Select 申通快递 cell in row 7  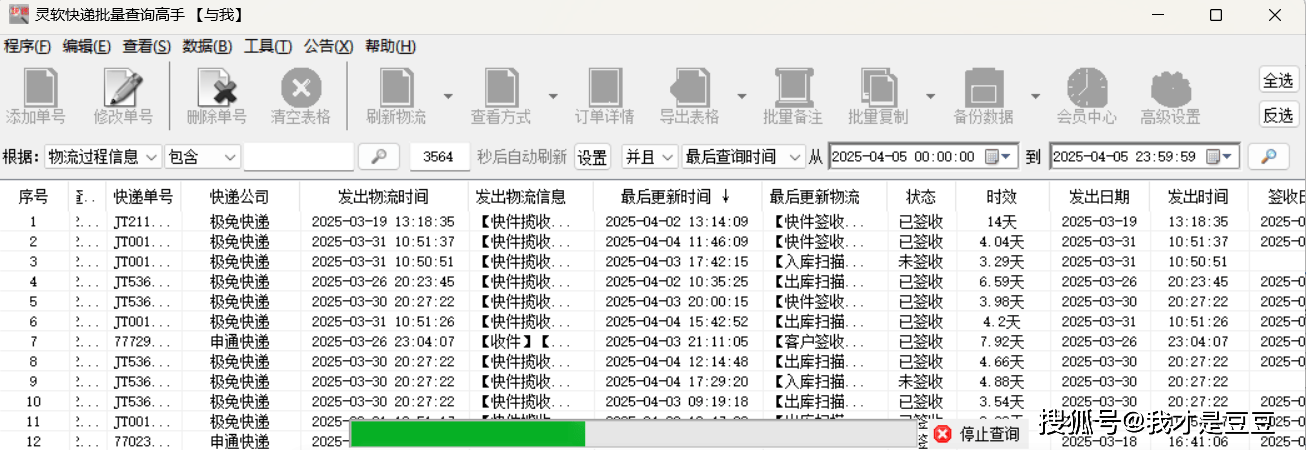click(240, 341)
